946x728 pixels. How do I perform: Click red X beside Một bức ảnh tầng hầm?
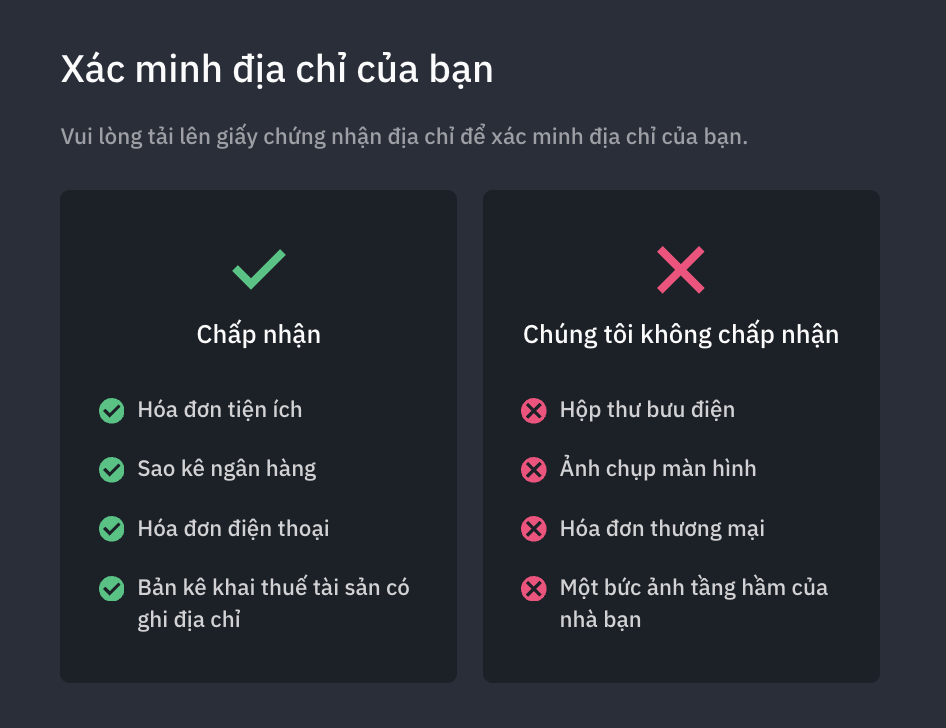coord(534,589)
